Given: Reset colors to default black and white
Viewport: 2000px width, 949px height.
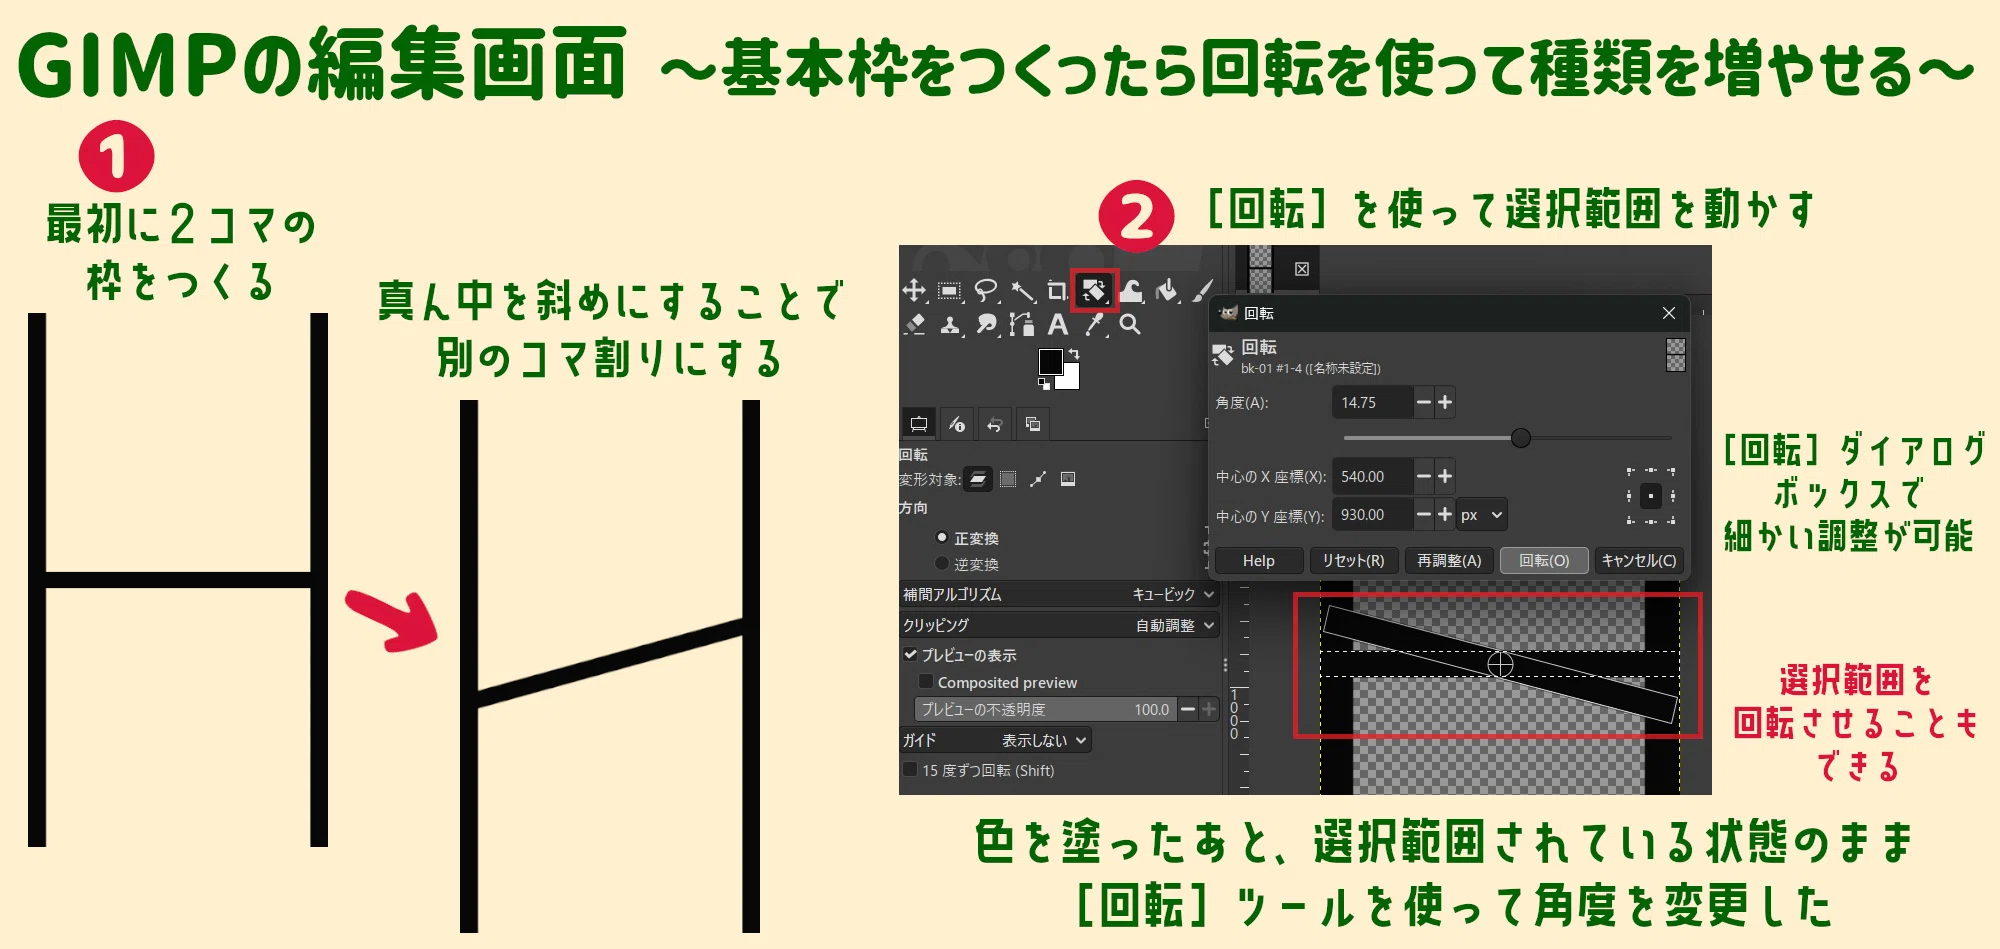Looking at the screenshot, I should [1044, 383].
